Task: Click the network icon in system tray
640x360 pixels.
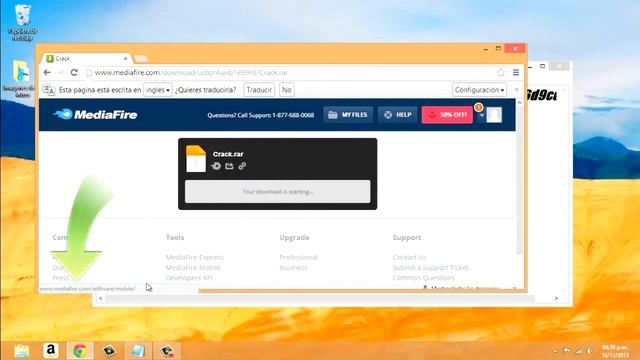Action: [x=578, y=351]
